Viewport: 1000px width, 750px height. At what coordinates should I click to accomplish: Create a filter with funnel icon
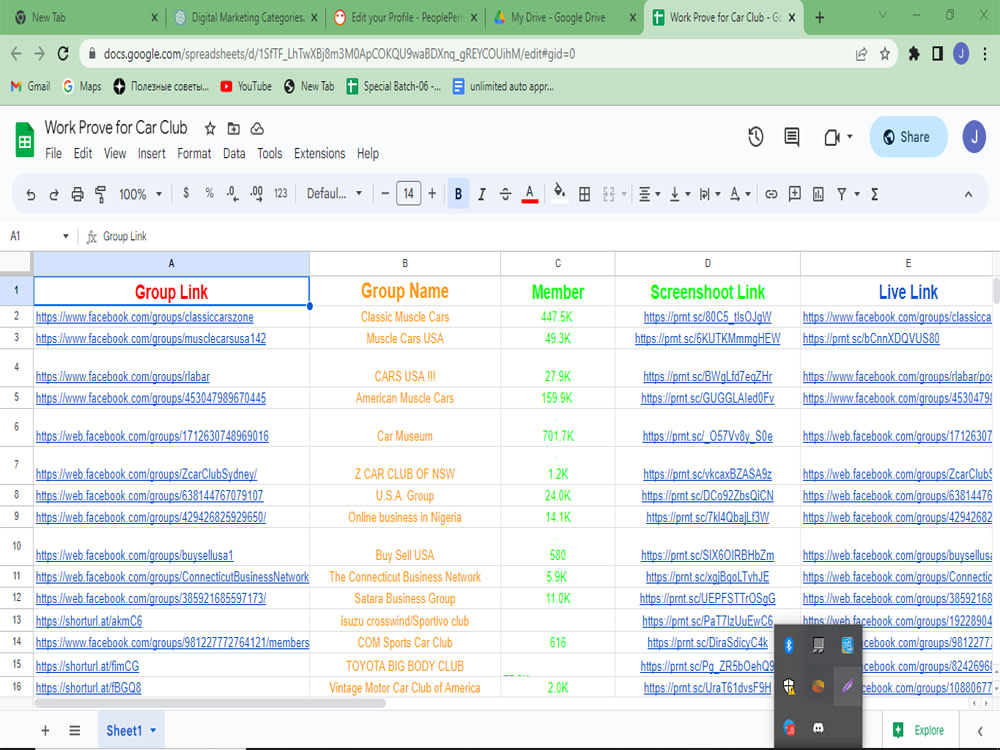click(x=841, y=194)
